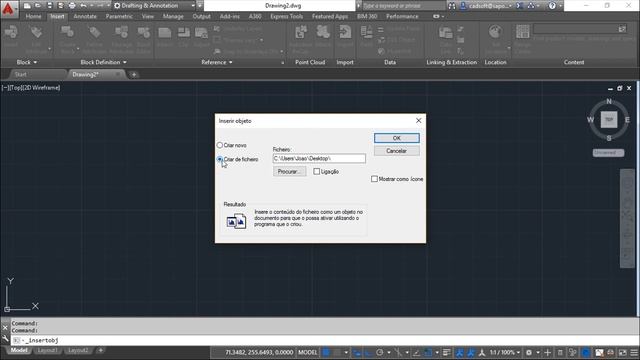The image size is (640, 360).
Task: Click the Ficheiro path input field
Action: [x=319, y=158]
